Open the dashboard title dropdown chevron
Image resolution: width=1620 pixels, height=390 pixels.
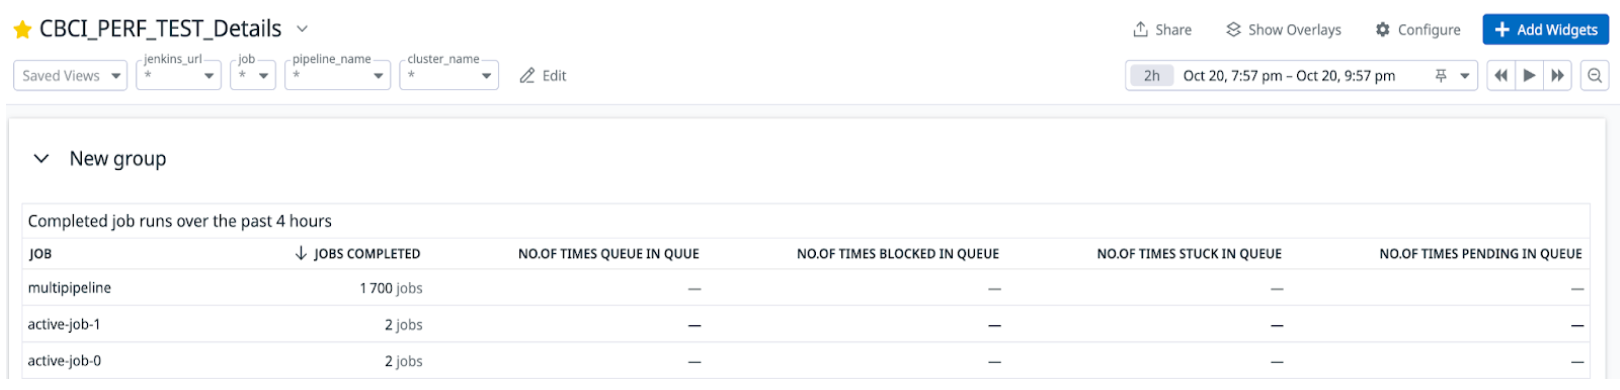pyautogui.click(x=302, y=29)
